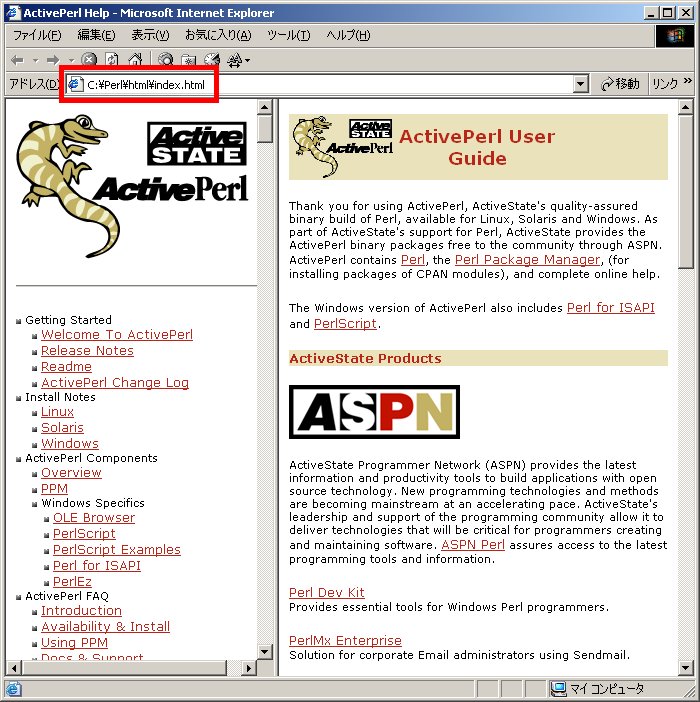The image size is (700, 702).
Task: Open the 編集(E) menu
Action: (x=96, y=35)
